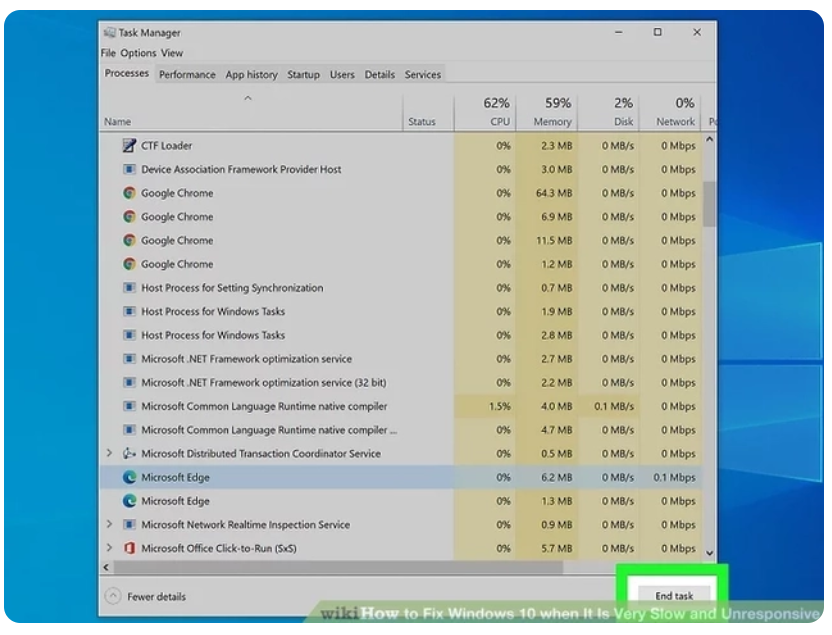This screenshot has height=635, width=832.
Task: Switch to the Users tab
Action: (342, 75)
